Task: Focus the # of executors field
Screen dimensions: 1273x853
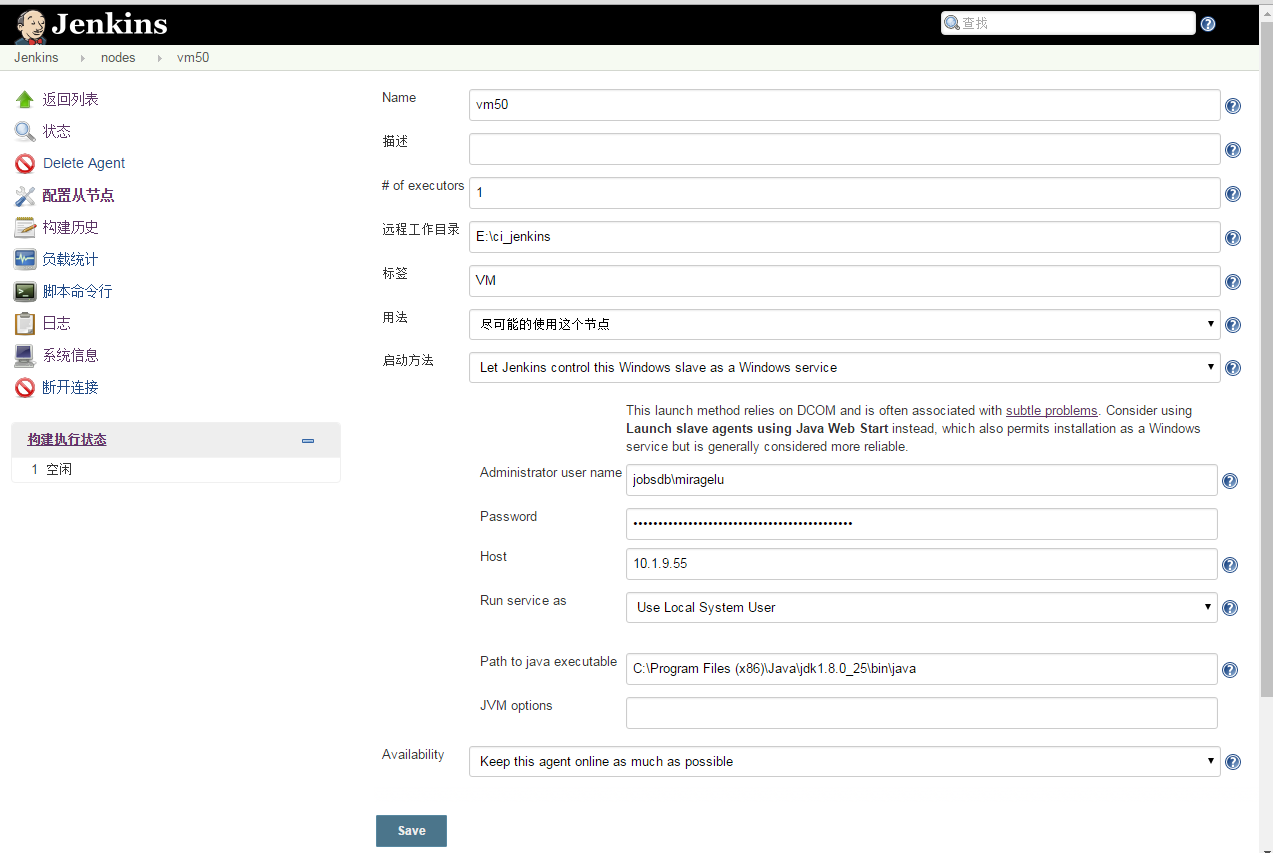Action: [x=844, y=193]
